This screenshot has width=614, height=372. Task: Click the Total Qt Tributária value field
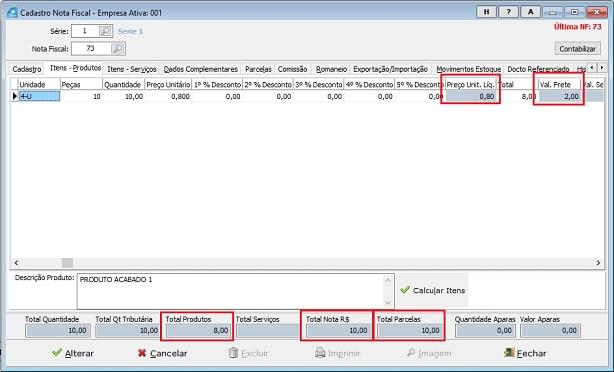[x=127, y=331]
